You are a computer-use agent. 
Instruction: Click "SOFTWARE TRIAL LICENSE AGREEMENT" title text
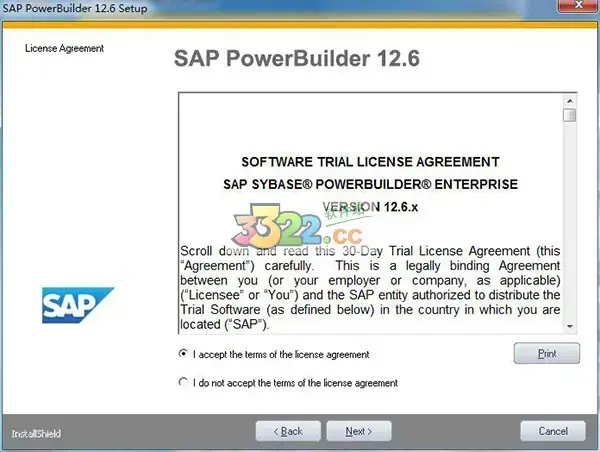370,162
